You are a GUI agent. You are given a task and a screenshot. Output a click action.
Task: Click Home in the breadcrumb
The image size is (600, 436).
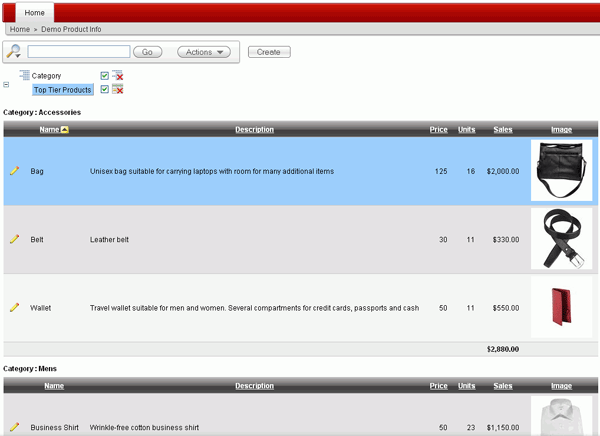[x=20, y=29]
